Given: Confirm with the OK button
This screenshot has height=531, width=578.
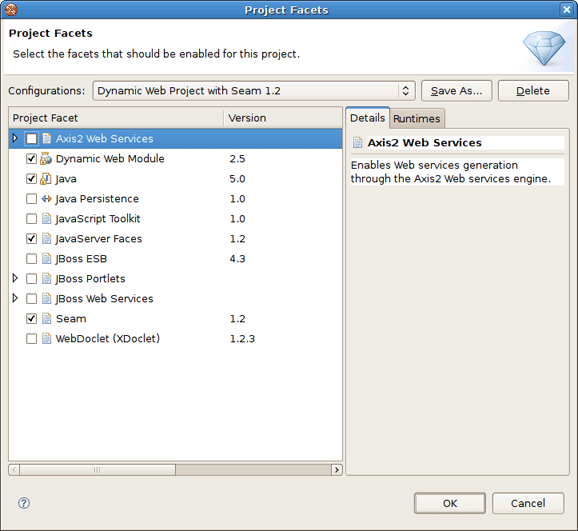Looking at the screenshot, I should pyautogui.click(x=450, y=503).
